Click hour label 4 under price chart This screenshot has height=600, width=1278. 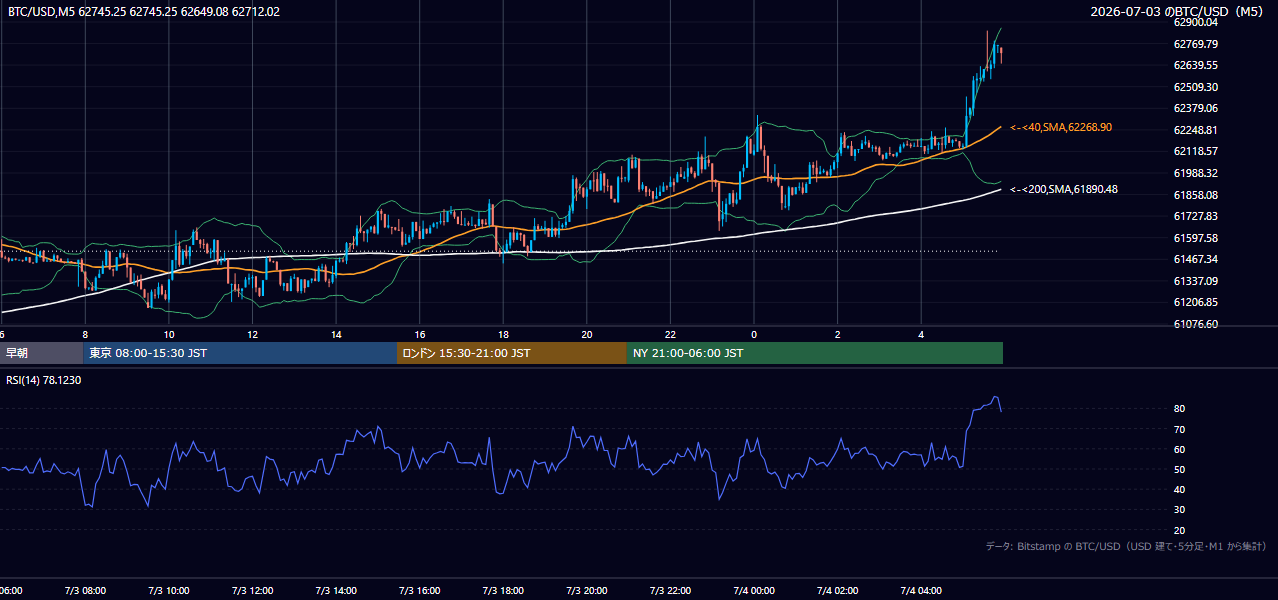tap(921, 334)
